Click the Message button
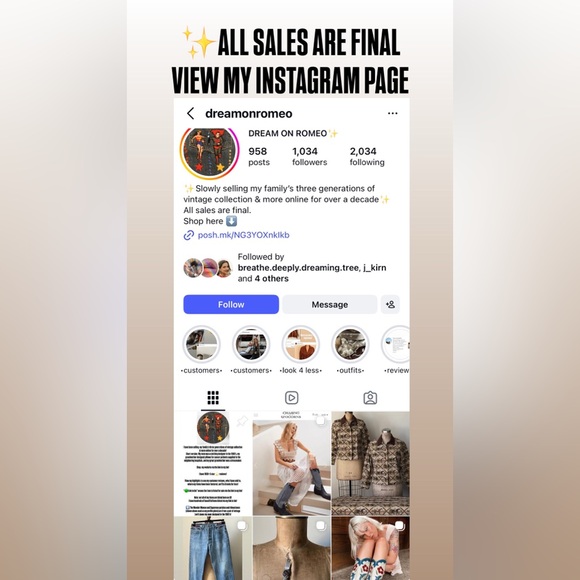The height and width of the screenshot is (580, 580). pyautogui.click(x=330, y=304)
